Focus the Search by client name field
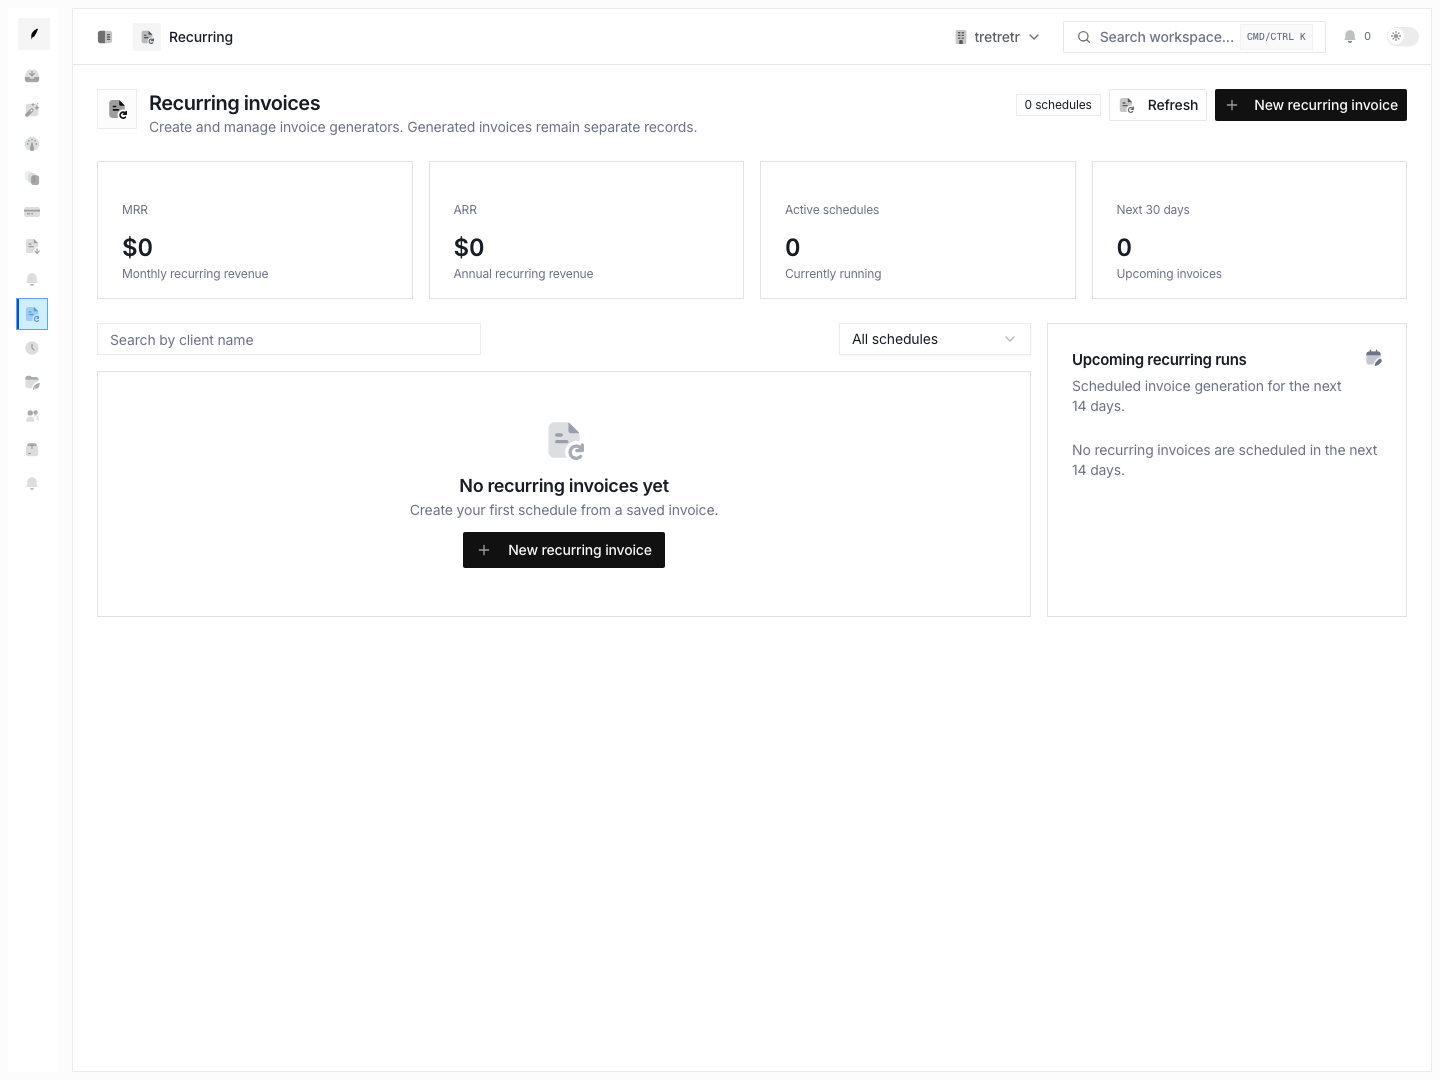 [289, 339]
